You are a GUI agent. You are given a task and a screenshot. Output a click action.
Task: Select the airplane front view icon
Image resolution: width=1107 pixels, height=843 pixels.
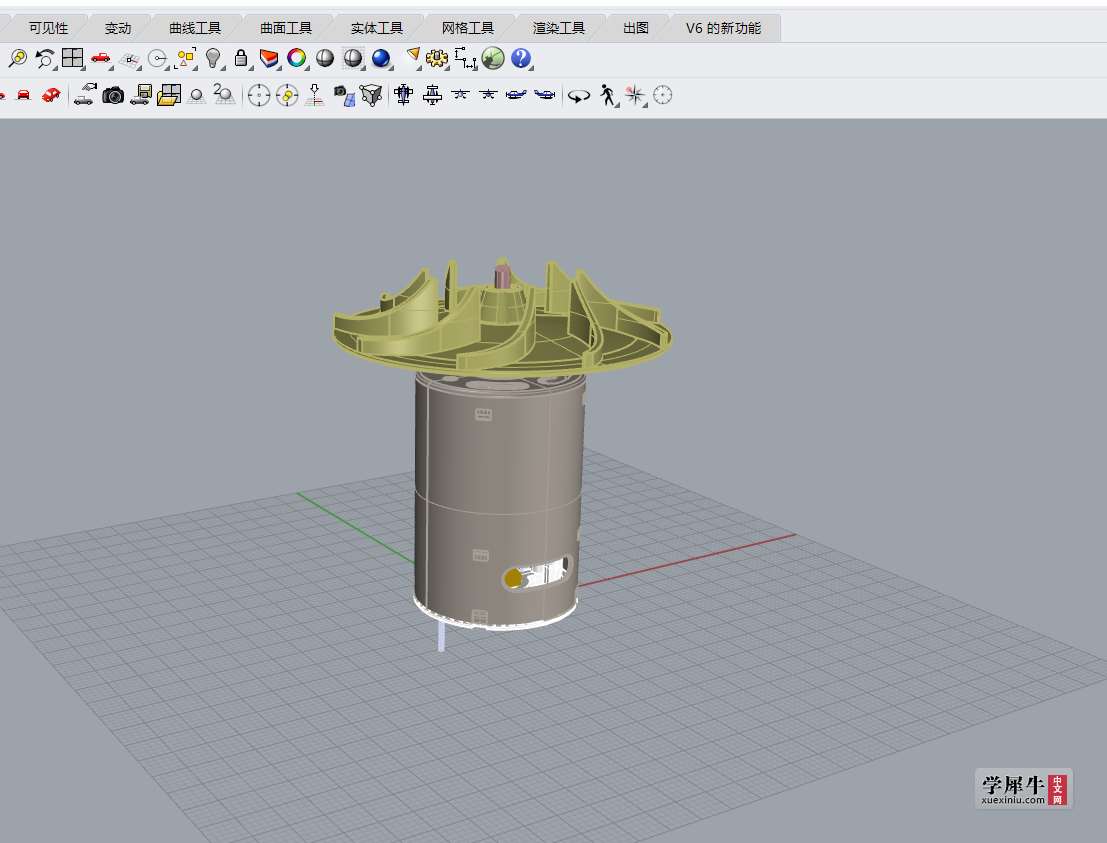pyautogui.click(x=460, y=94)
